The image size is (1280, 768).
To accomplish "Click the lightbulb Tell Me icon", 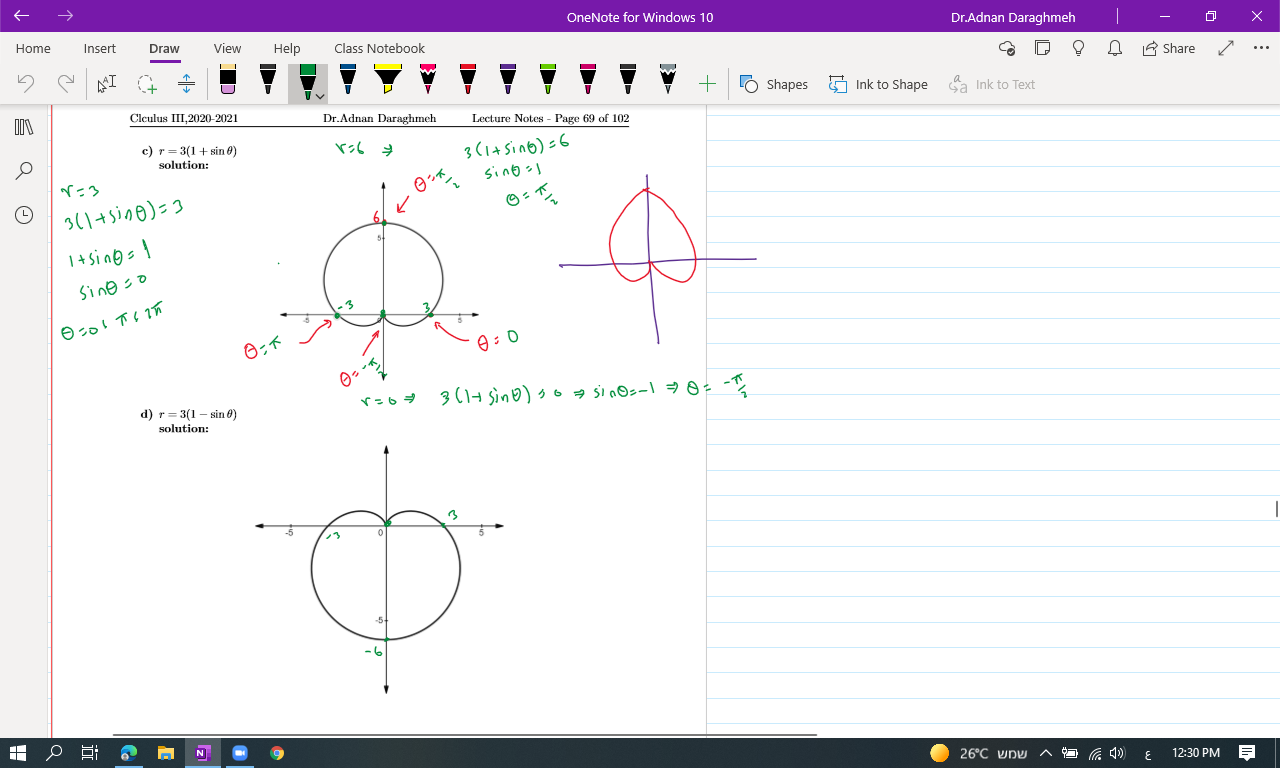I will (1078, 48).
